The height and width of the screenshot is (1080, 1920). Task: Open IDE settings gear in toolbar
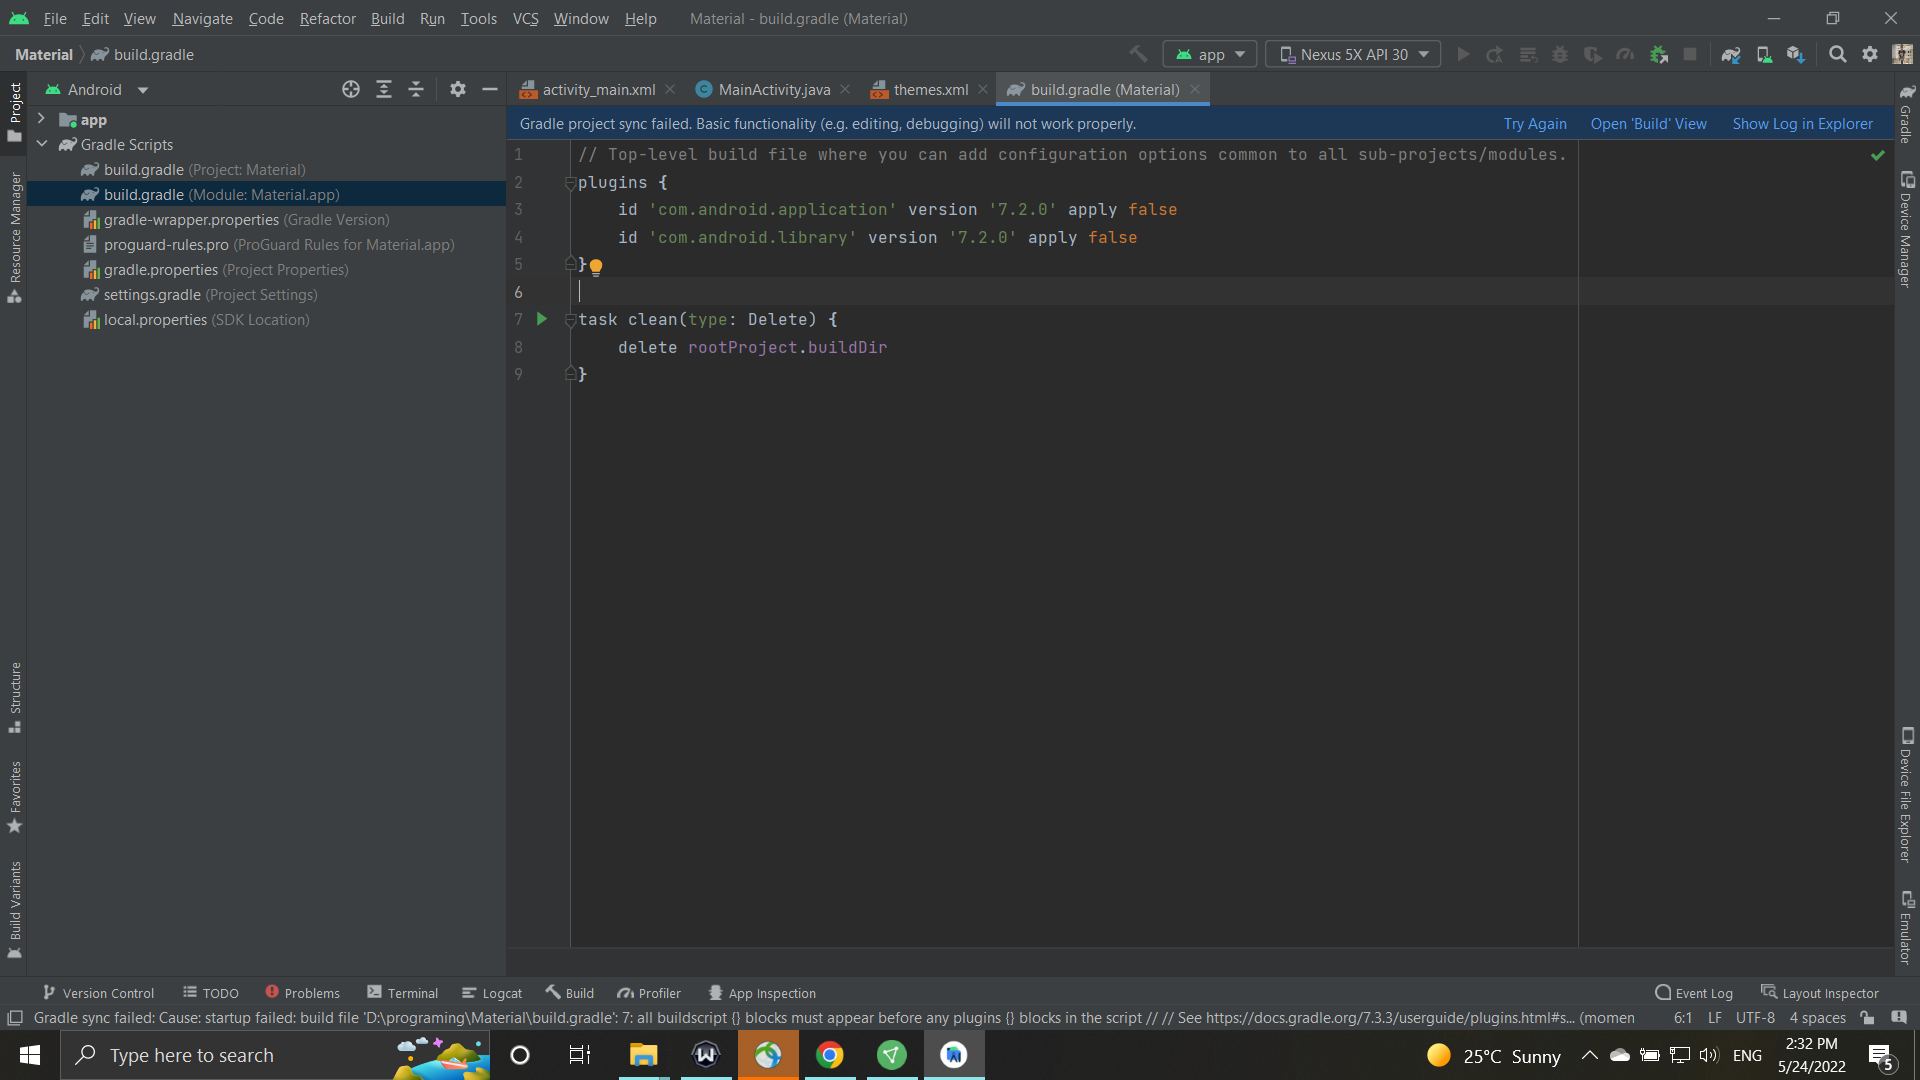pos(1870,54)
